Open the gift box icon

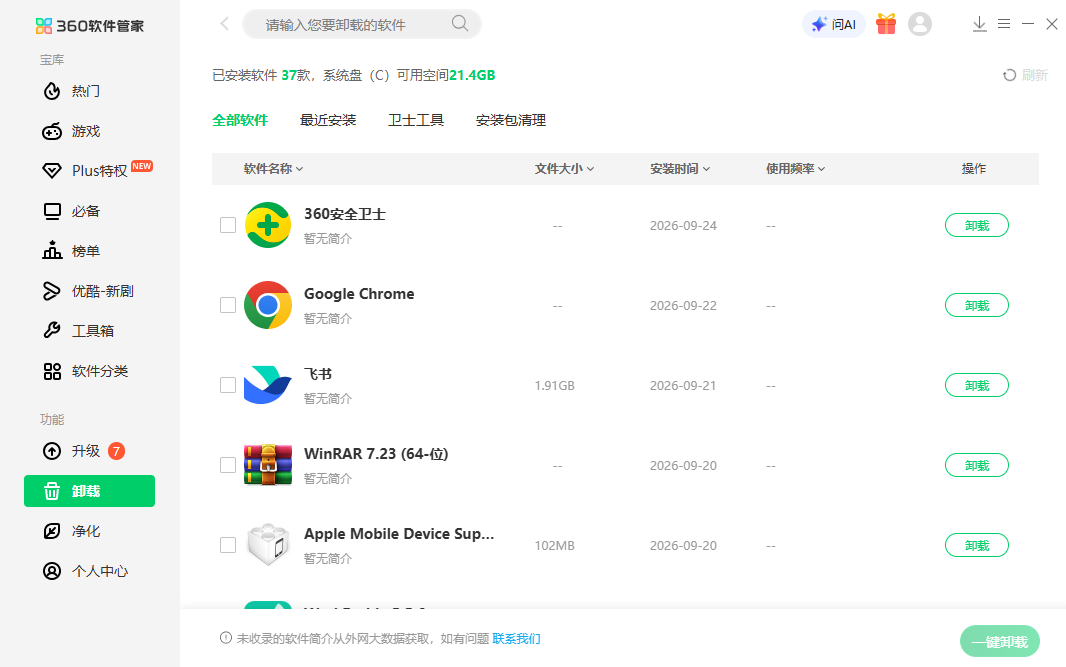click(886, 24)
